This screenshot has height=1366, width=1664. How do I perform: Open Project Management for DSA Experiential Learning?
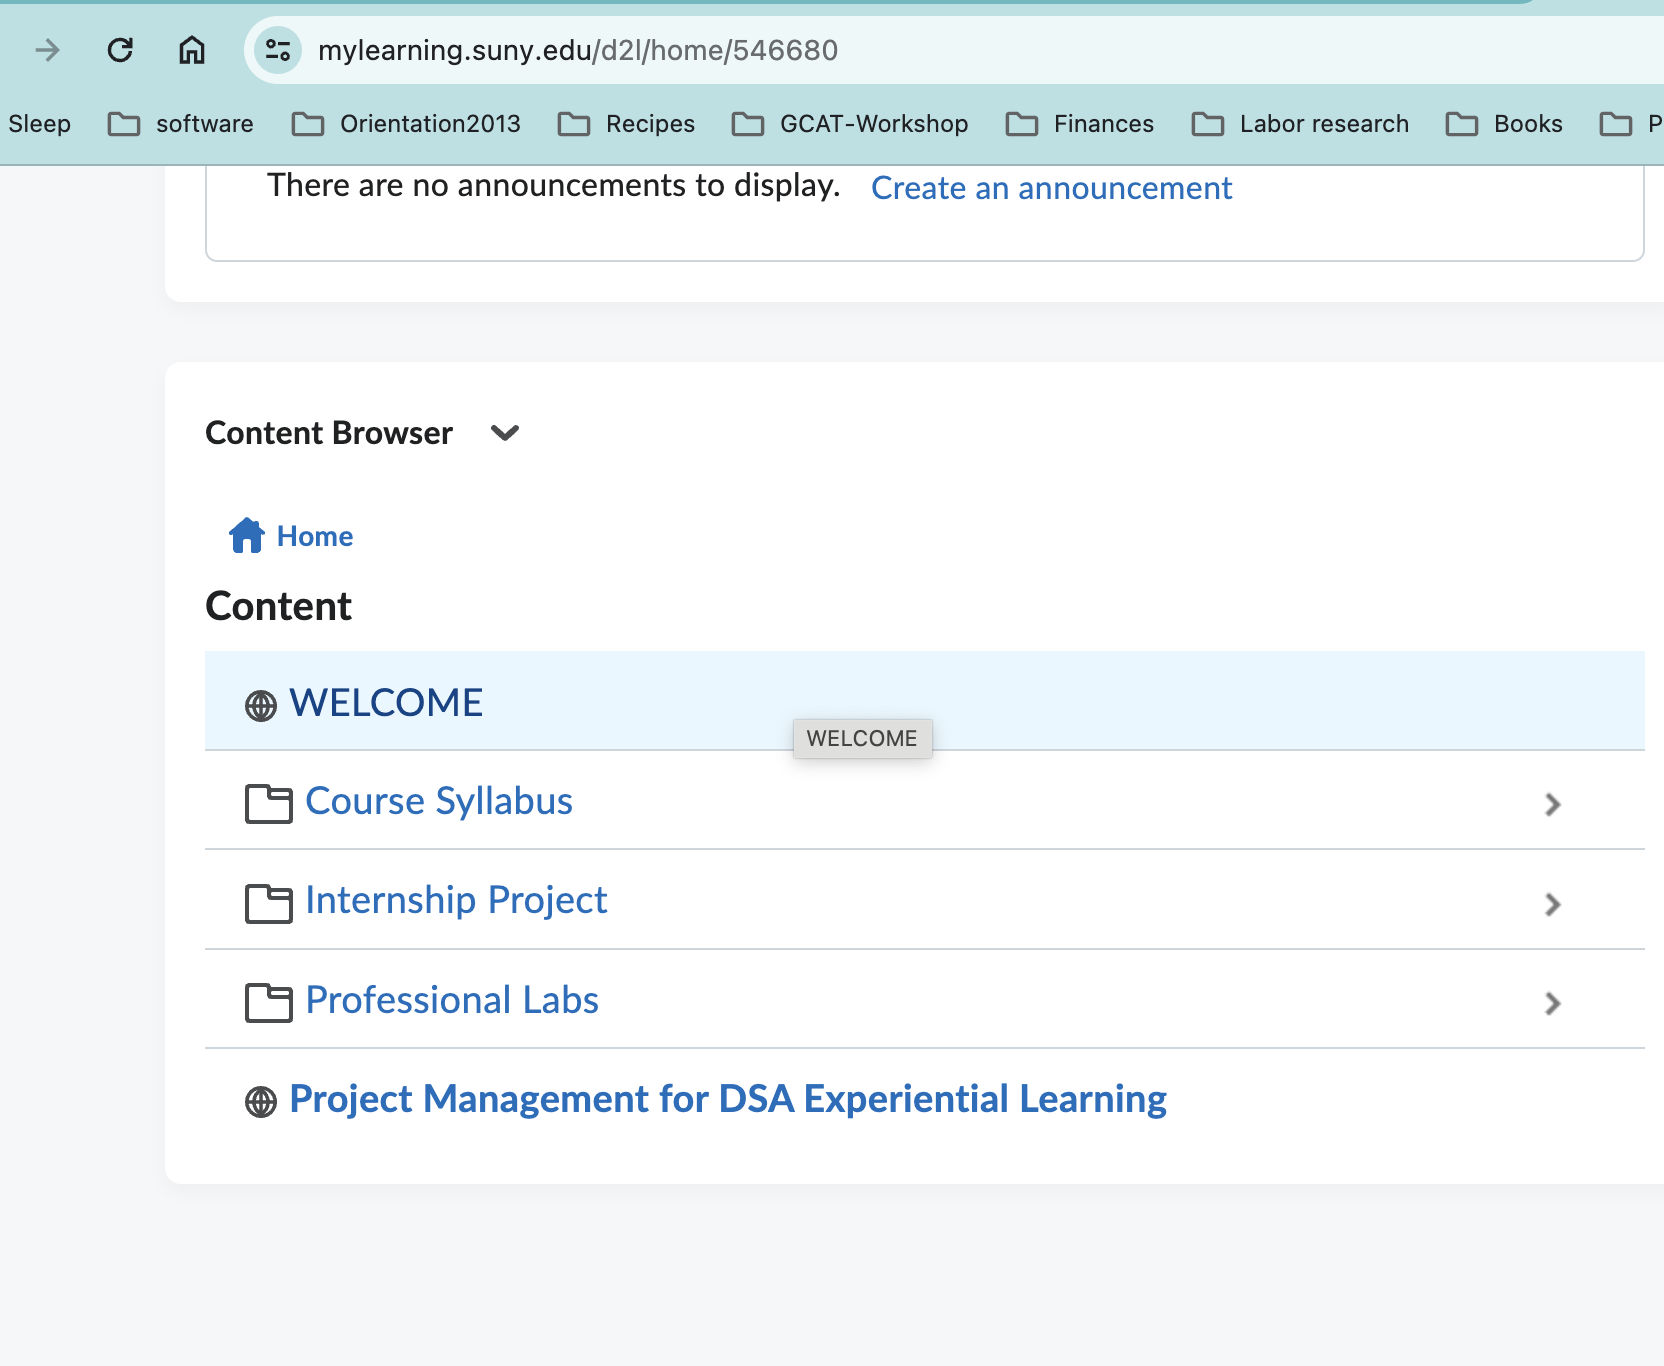point(728,1099)
